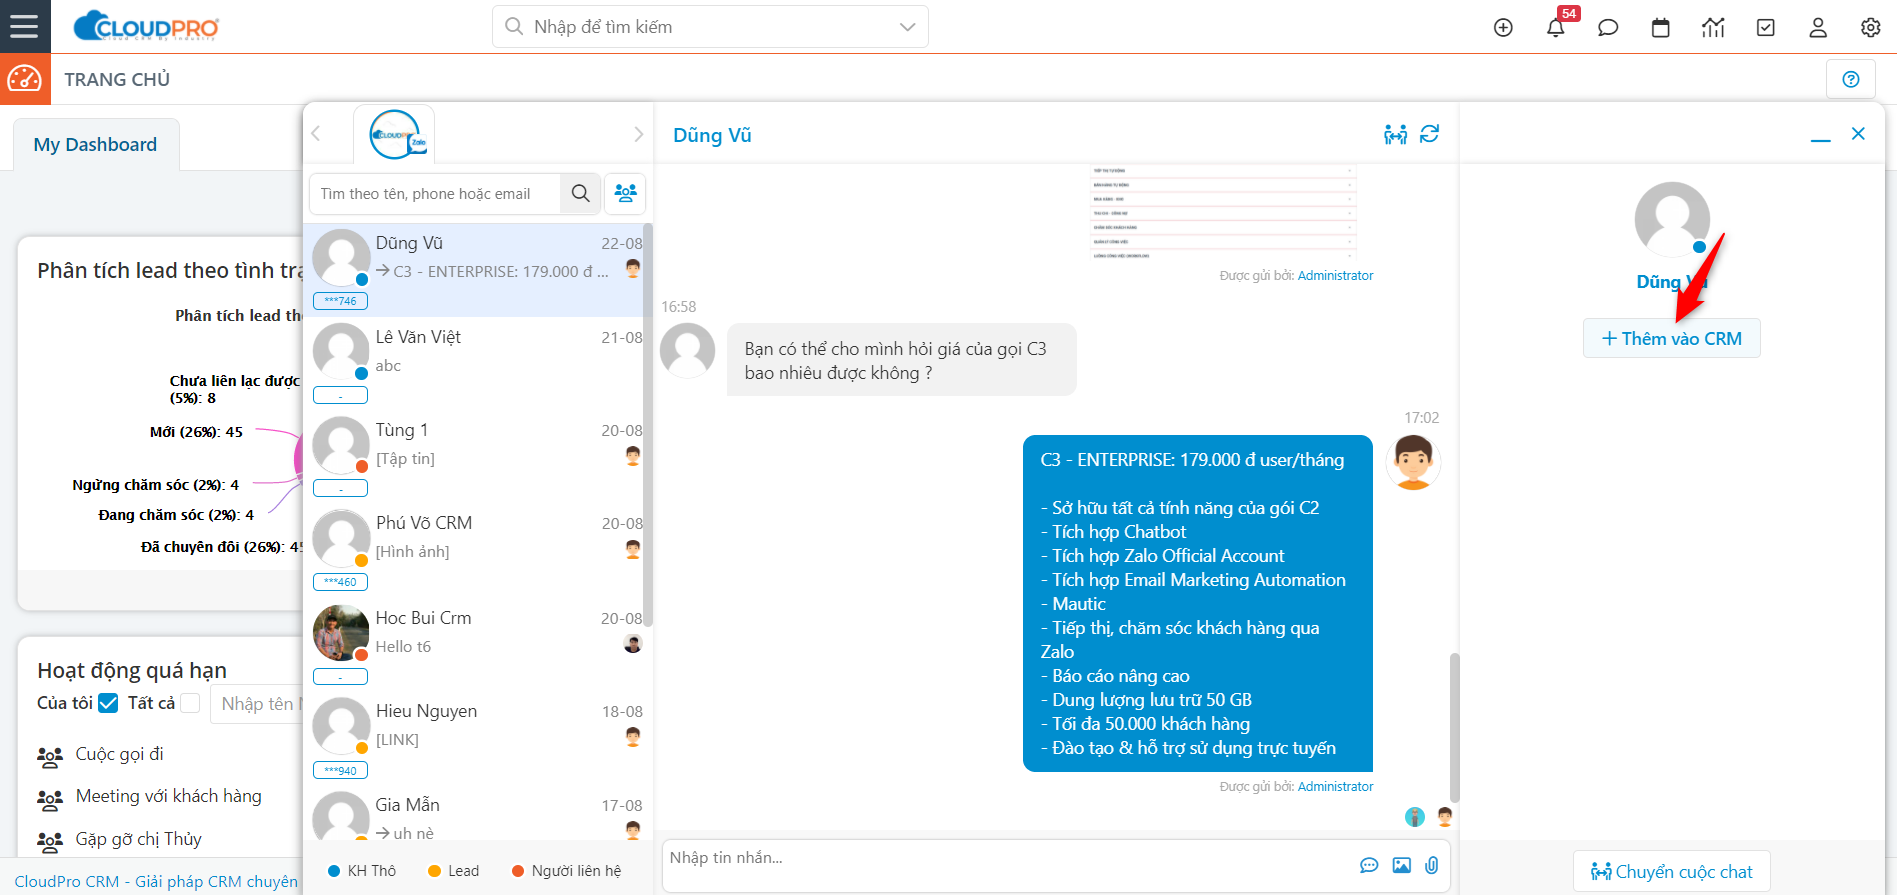Close the chat panel

coord(1858,133)
